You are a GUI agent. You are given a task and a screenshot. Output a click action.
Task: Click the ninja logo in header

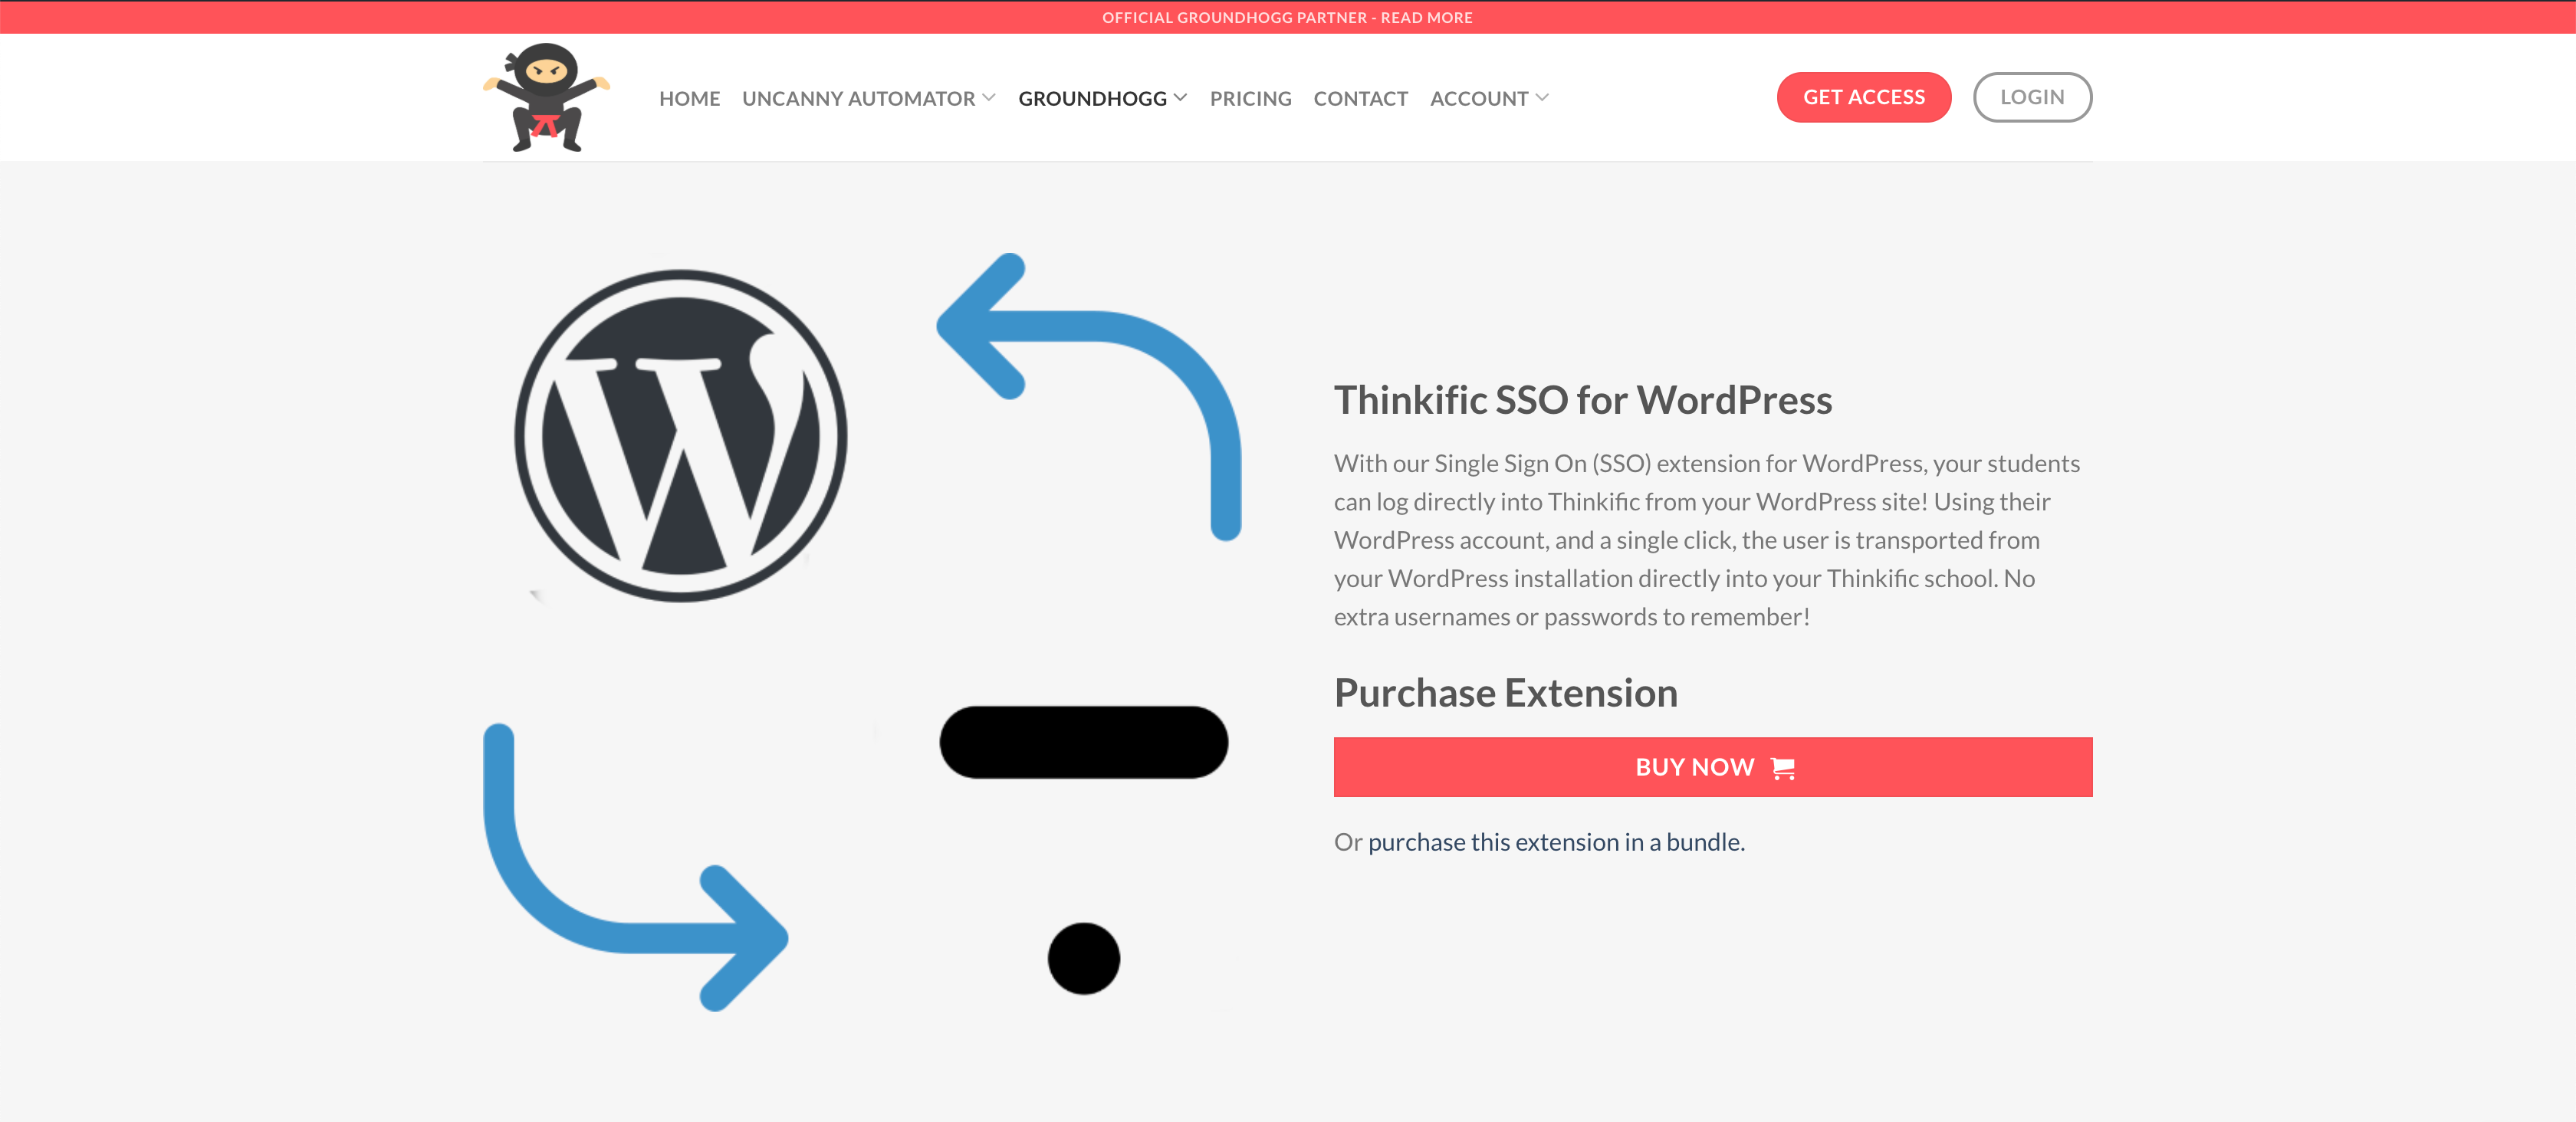click(546, 97)
